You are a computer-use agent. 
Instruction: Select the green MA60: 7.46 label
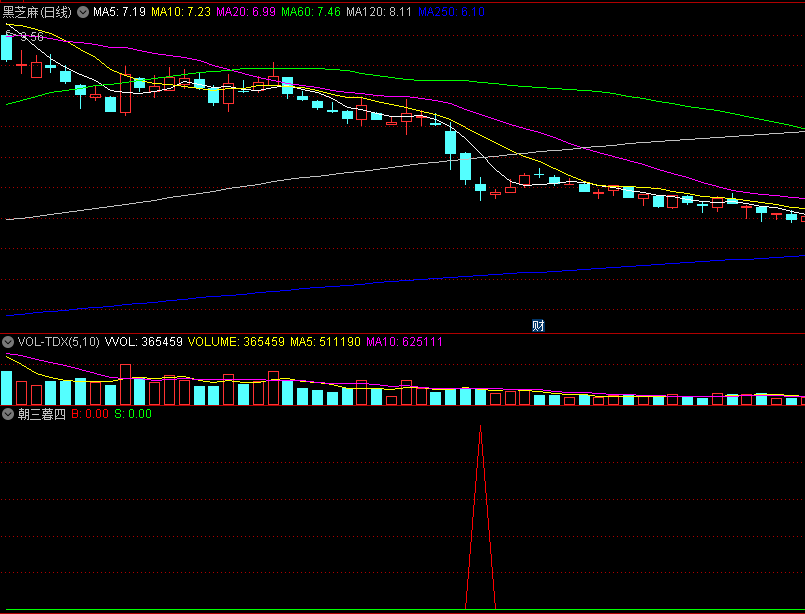point(311,12)
